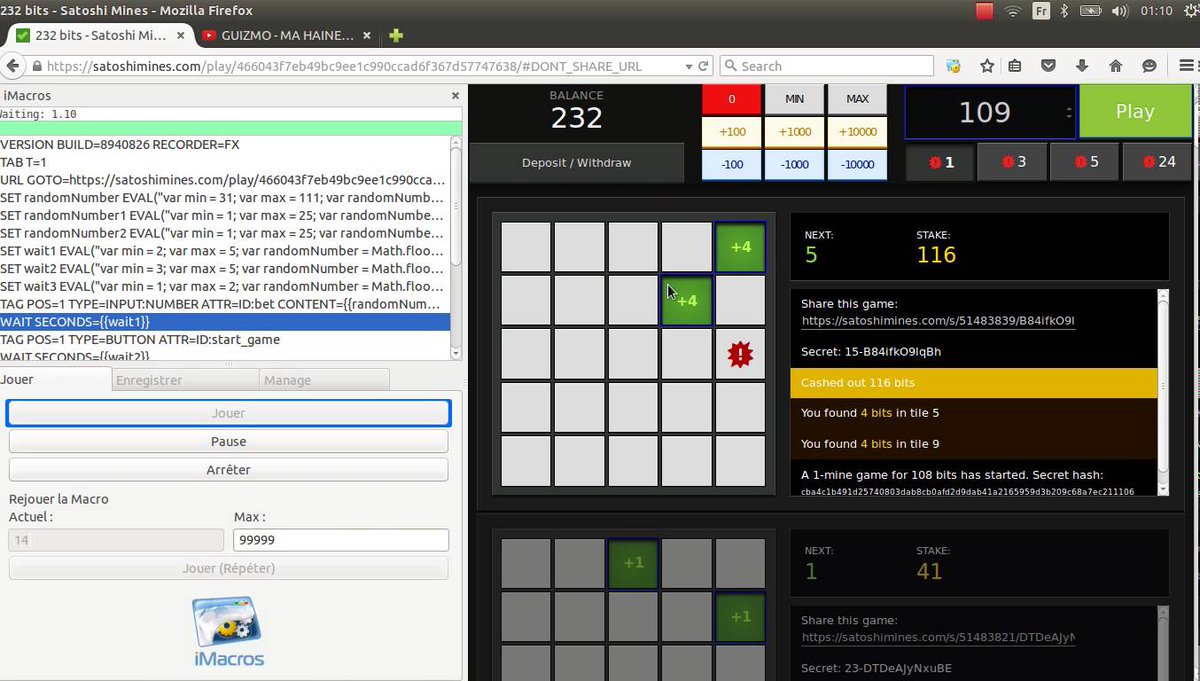
Task: Set bet to MAX
Action: point(858,100)
